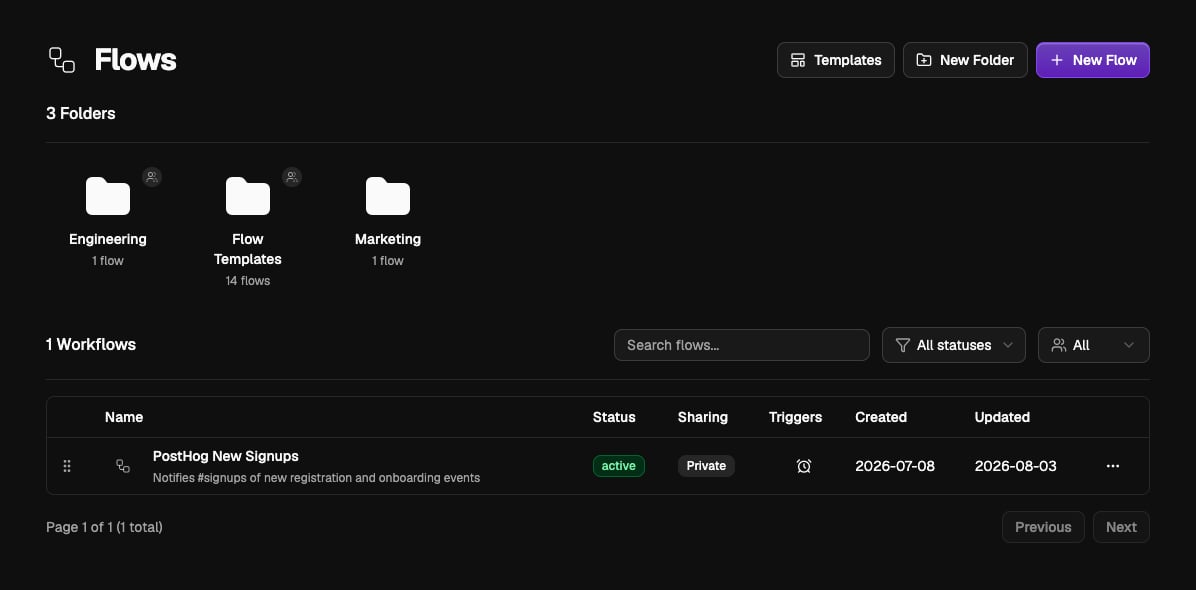This screenshot has width=1196, height=590.
Task: Click the 'Page 1 of 1 (1 total)' text
Action: 104,527
